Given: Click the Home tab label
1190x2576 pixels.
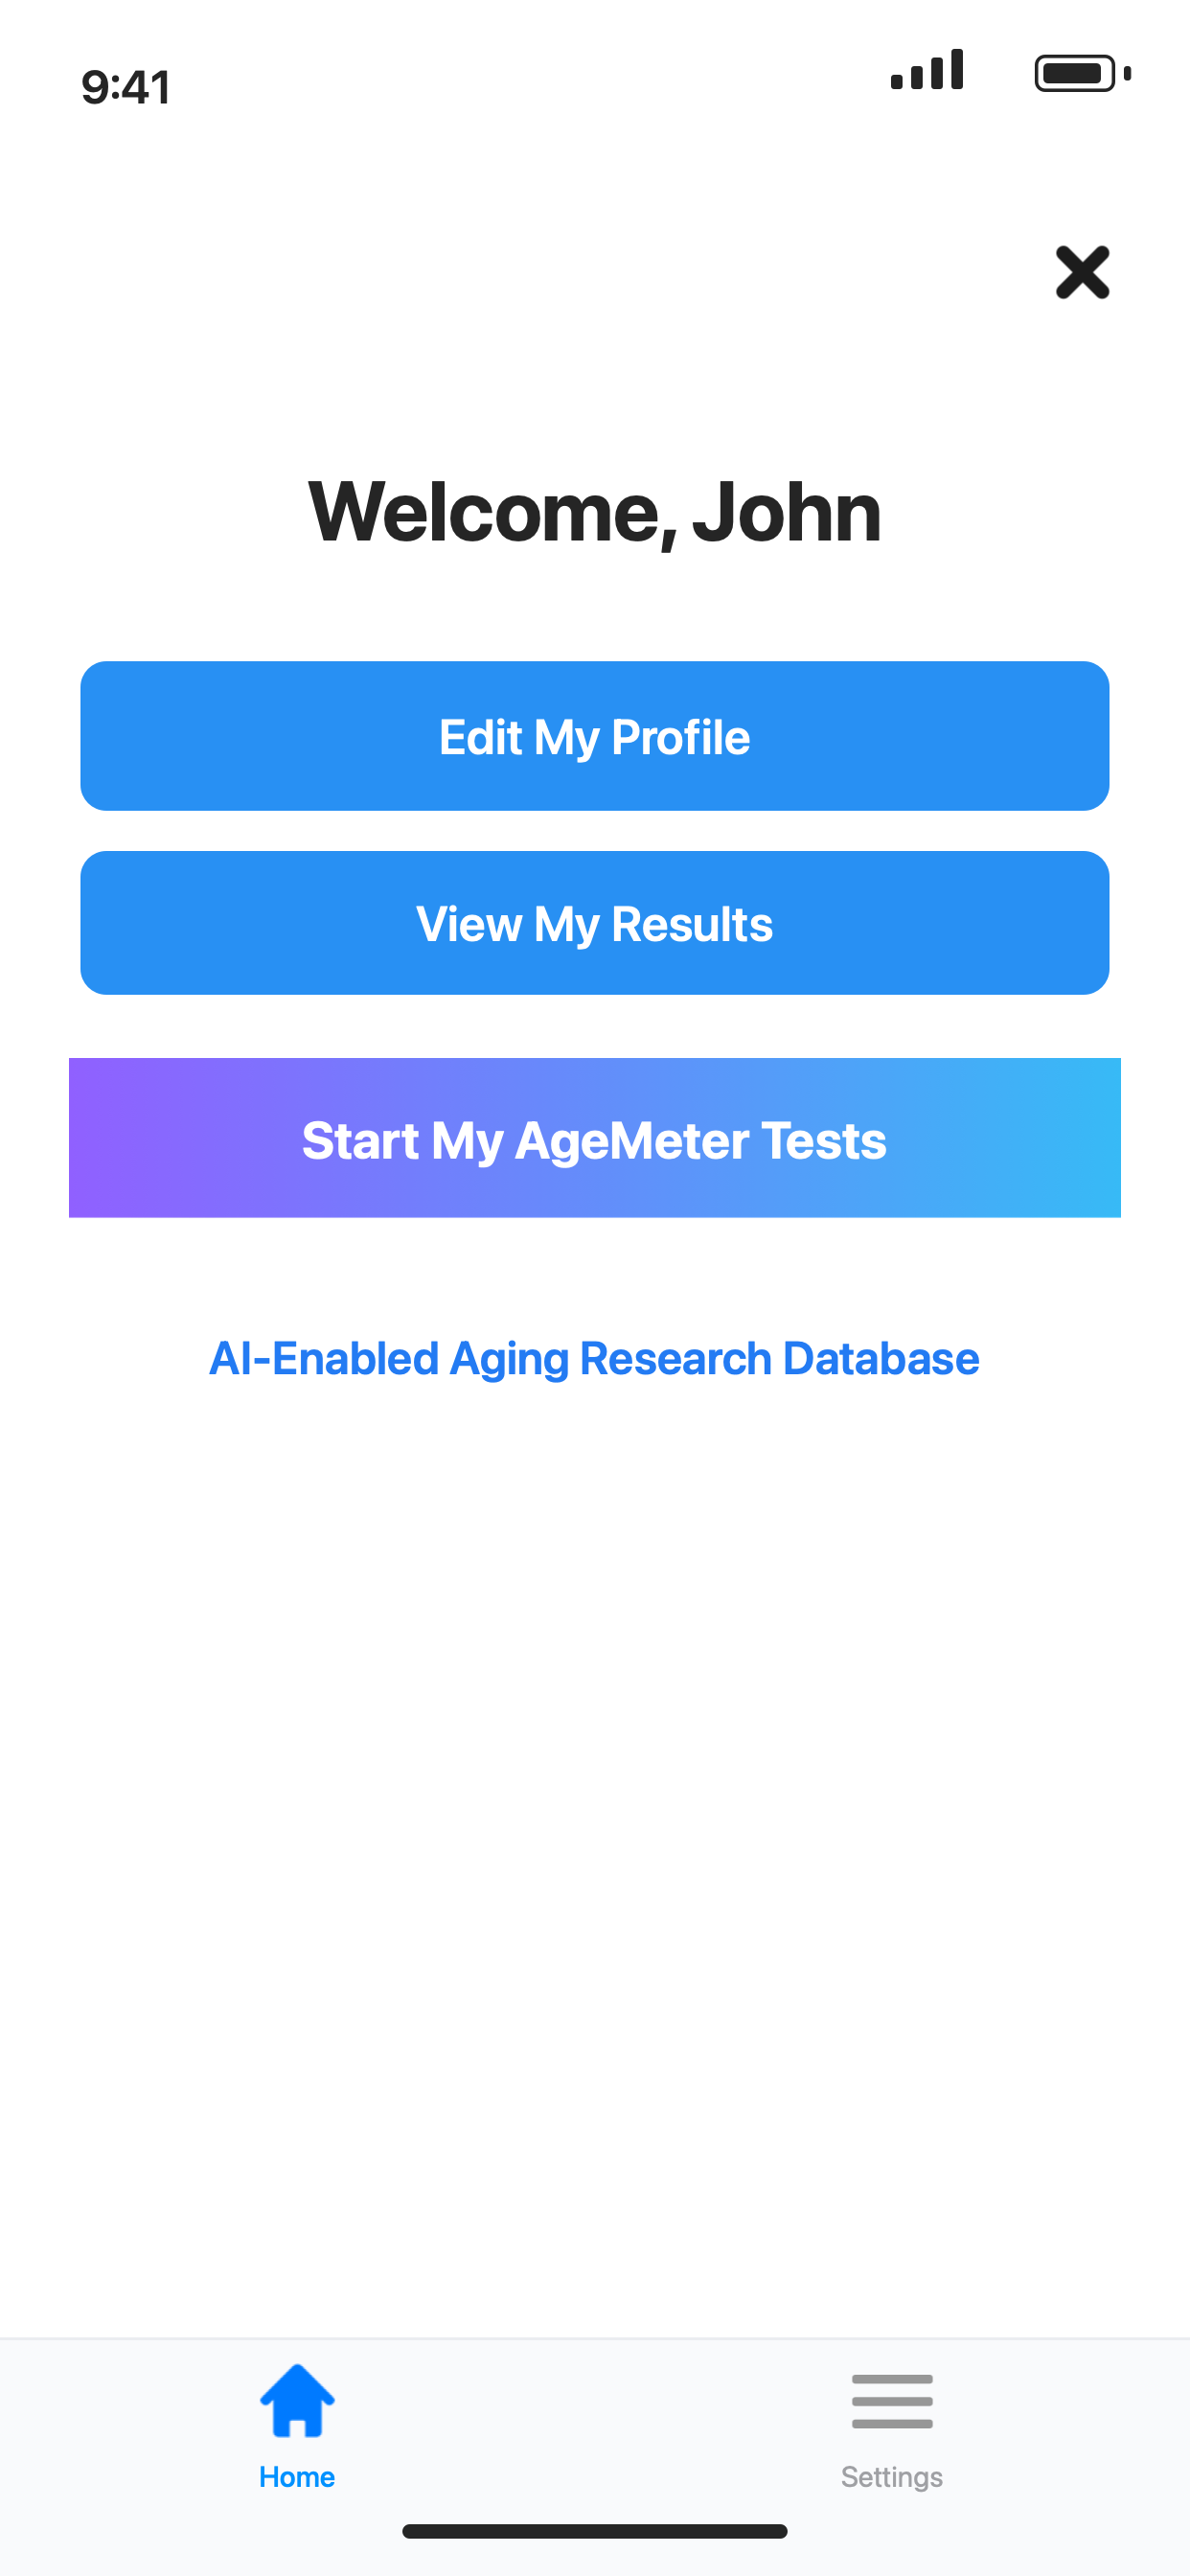Looking at the screenshot, I should point(297,2477).
